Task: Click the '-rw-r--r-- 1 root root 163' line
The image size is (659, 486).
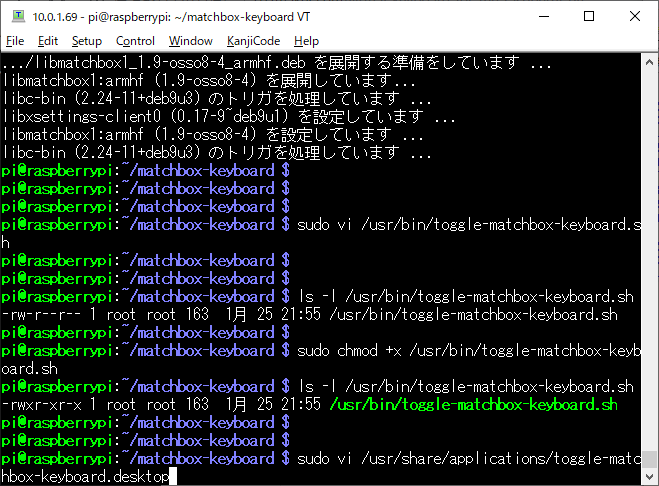Action: (309, 314)
